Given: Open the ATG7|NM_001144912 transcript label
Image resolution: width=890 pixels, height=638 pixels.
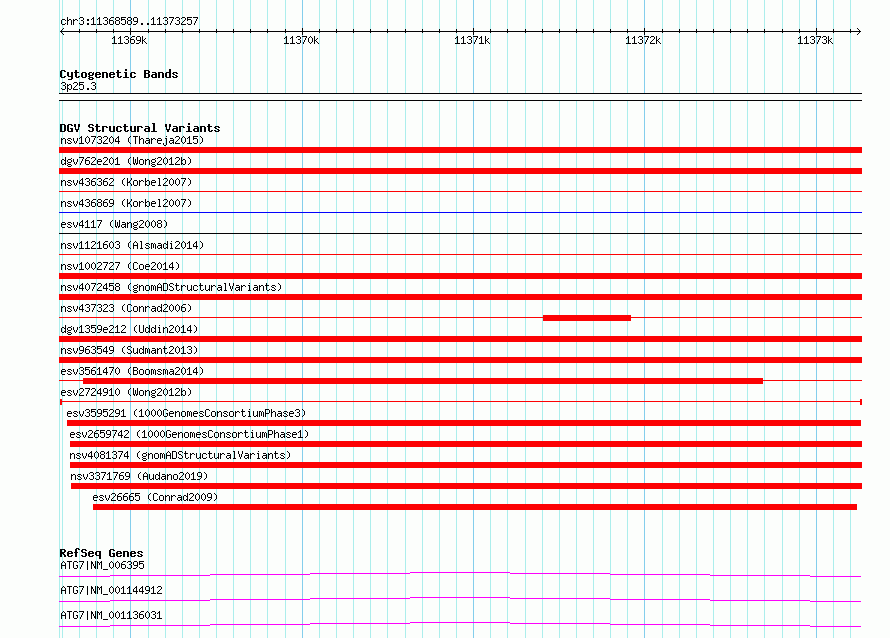Looking at the screenshot, I should [x=111, y=590].
